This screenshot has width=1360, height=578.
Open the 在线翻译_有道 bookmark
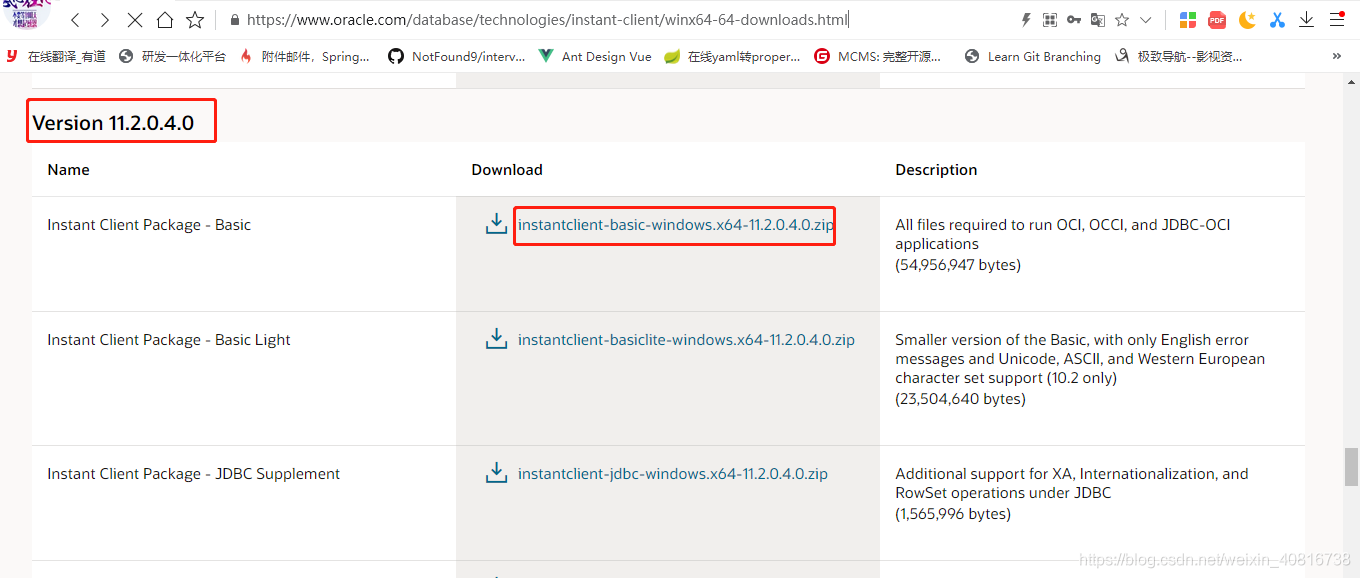click(x=56, y=57)
